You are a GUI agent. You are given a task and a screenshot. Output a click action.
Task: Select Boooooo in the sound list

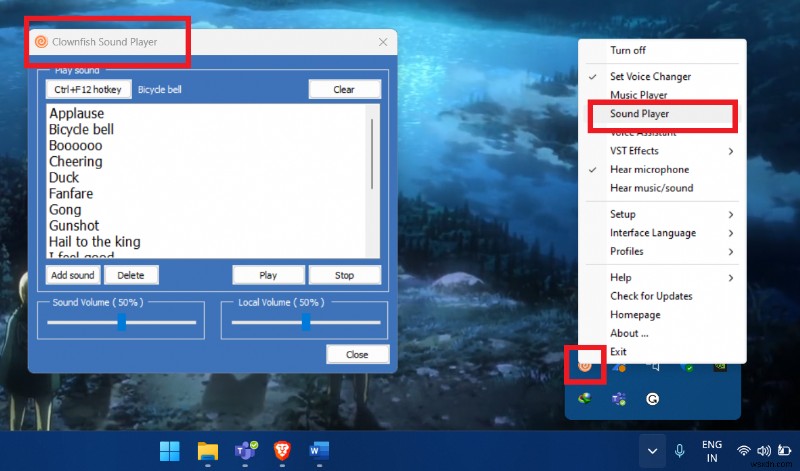click(76, 145)
